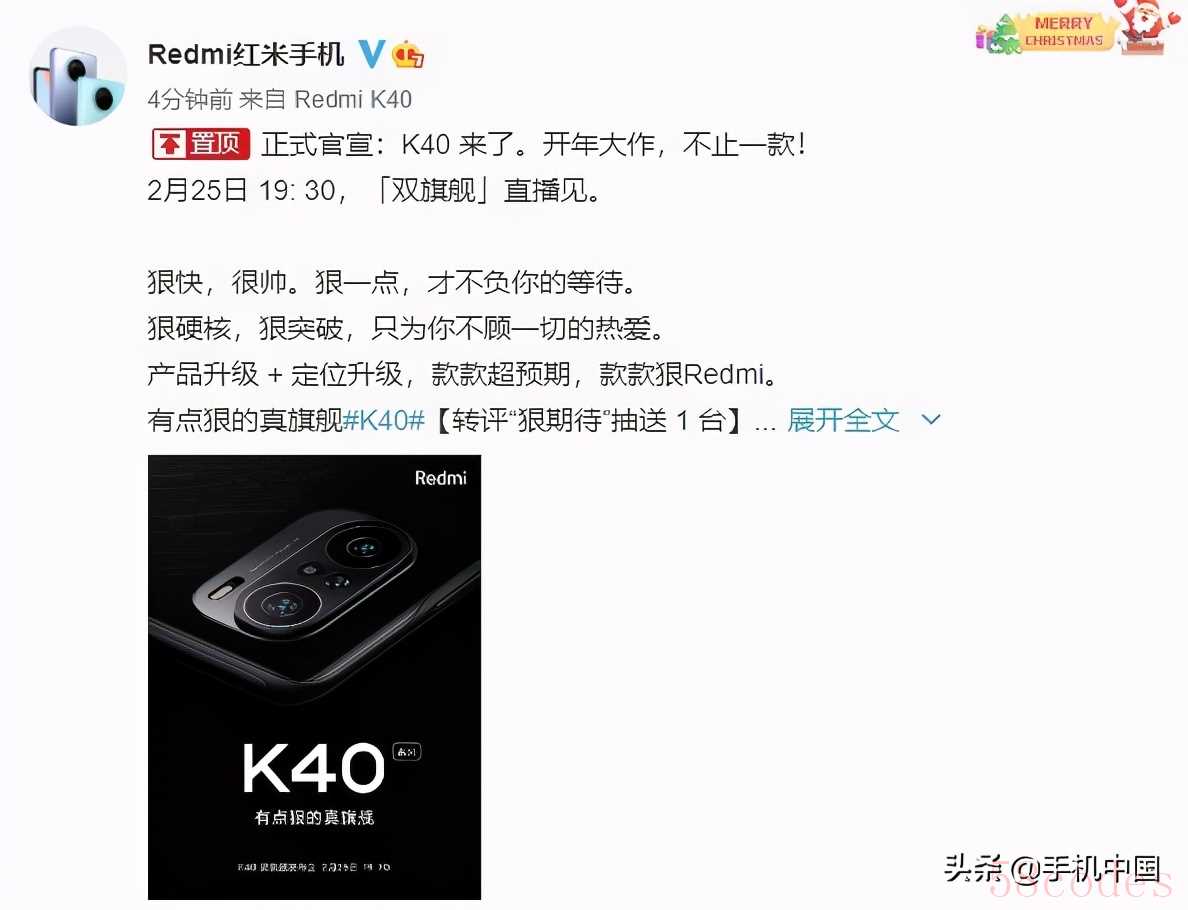Click the 来自 Redmi K40 source link
The height and width of the screenshot is (910, 1188).
pos(325,99)
